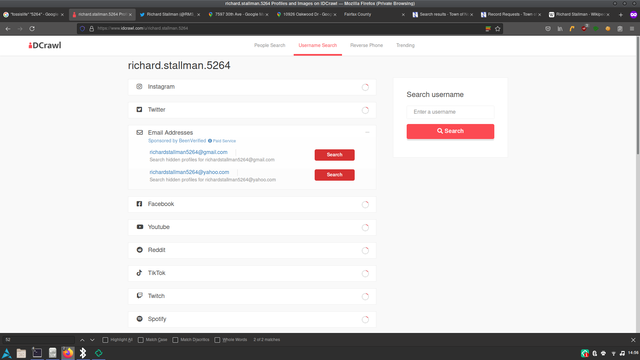Click the IDCrawl logo

pyautogui.click(x=45, y=45)
